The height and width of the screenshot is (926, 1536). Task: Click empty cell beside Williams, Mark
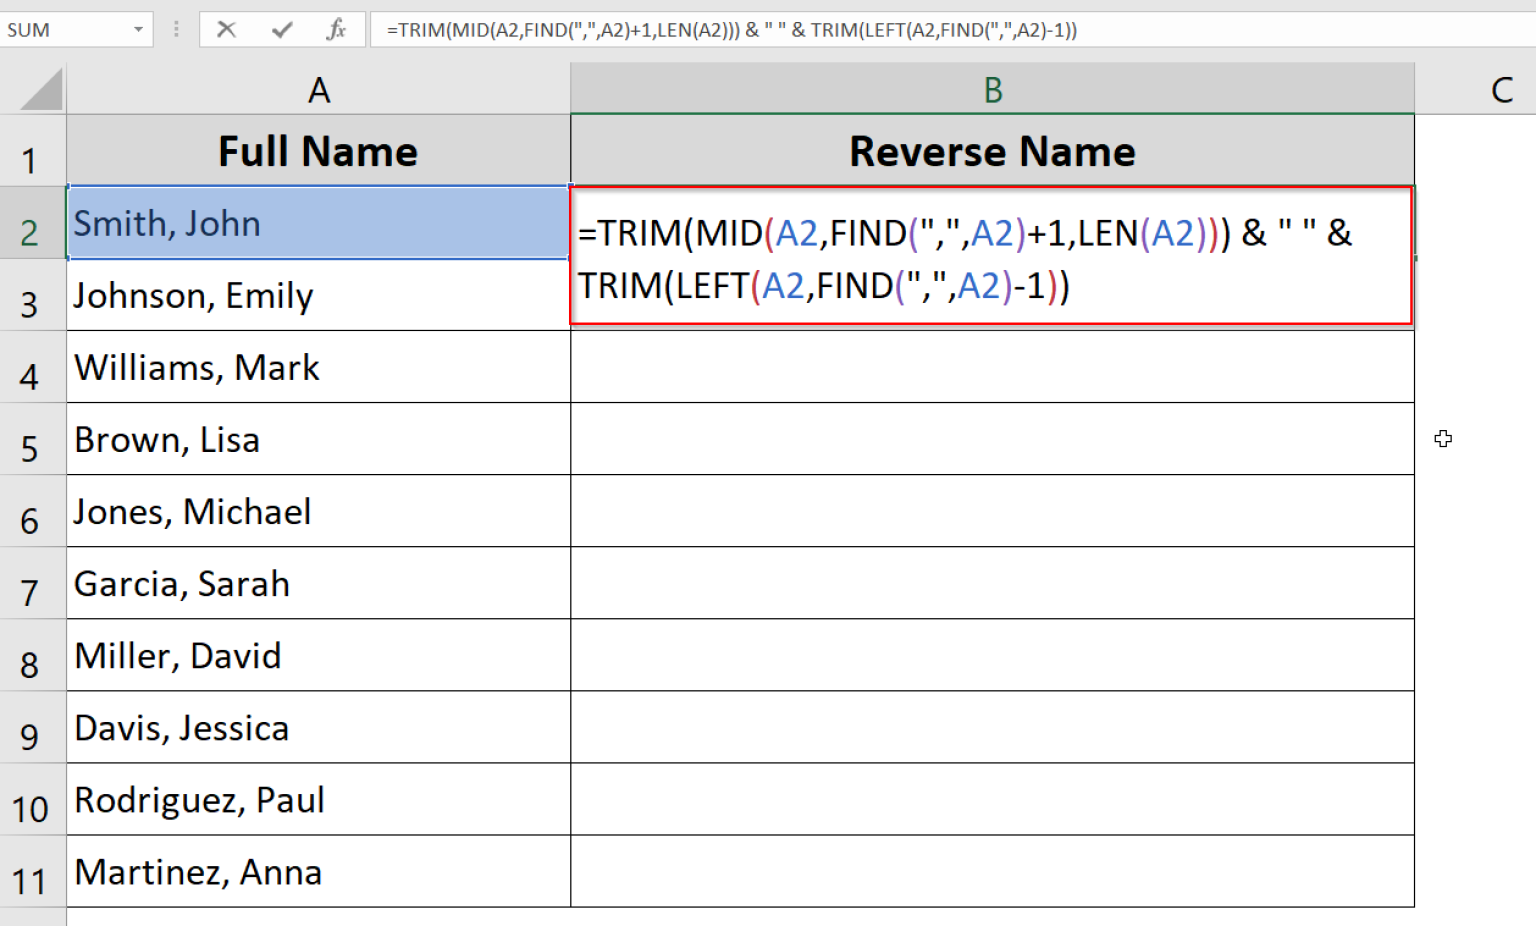click(x=991, y=367)
